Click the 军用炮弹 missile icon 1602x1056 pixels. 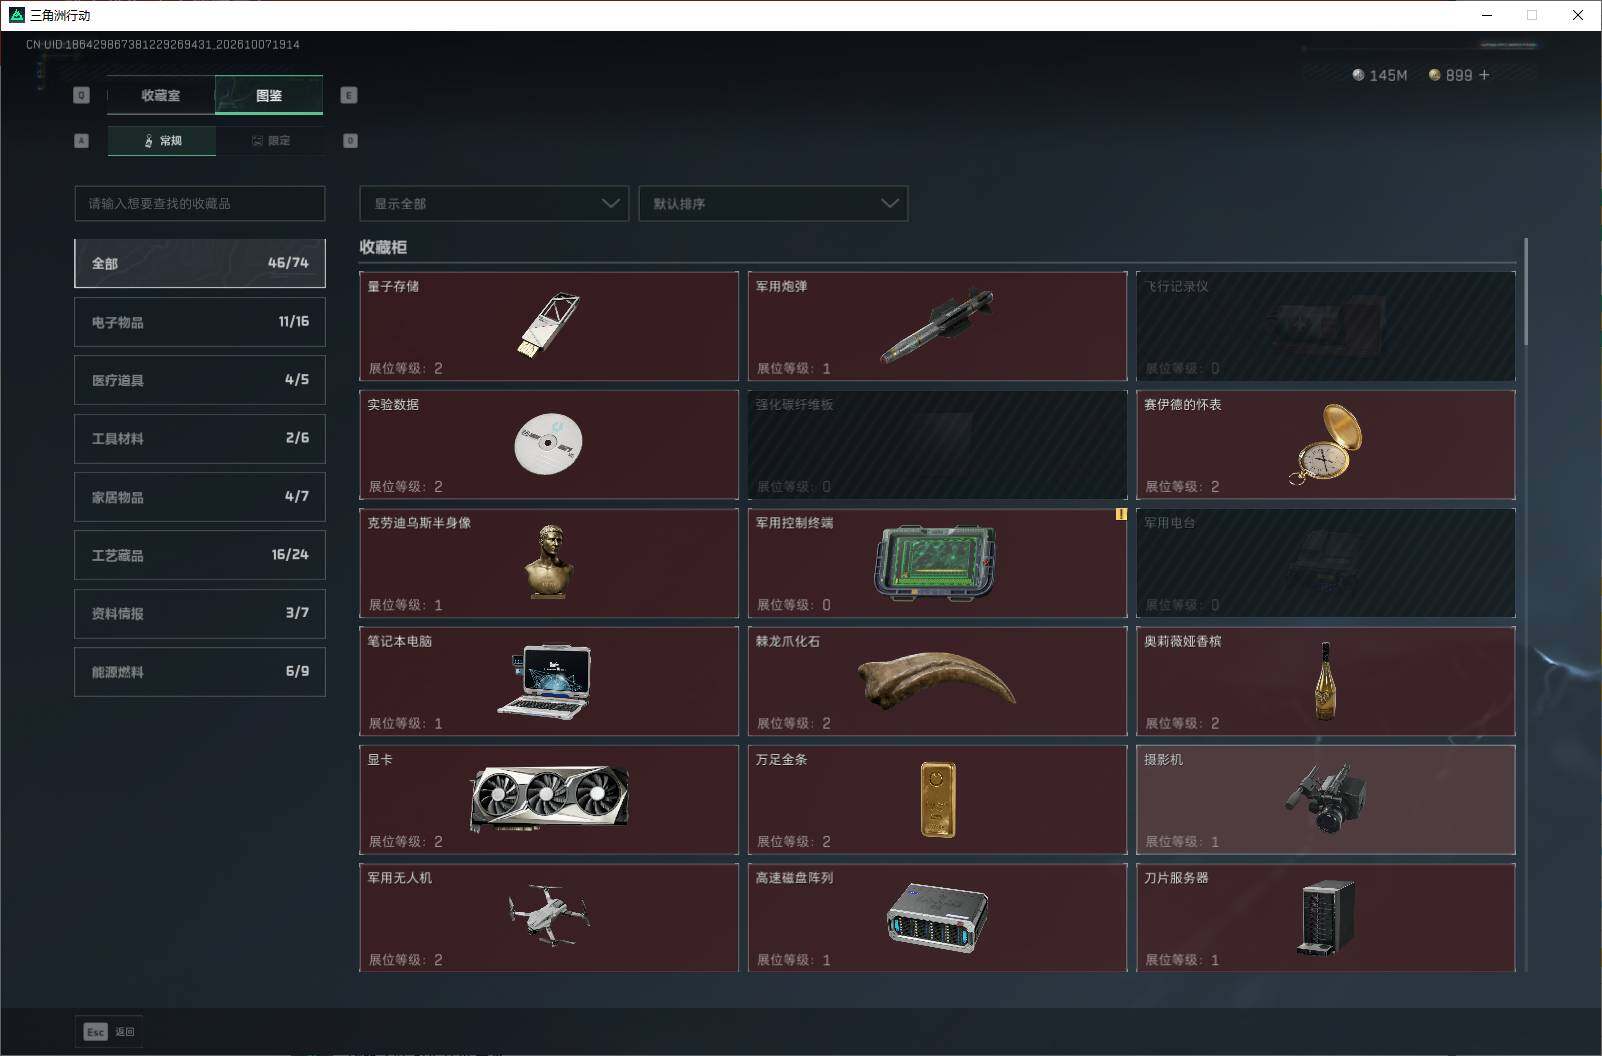(937, 326)
